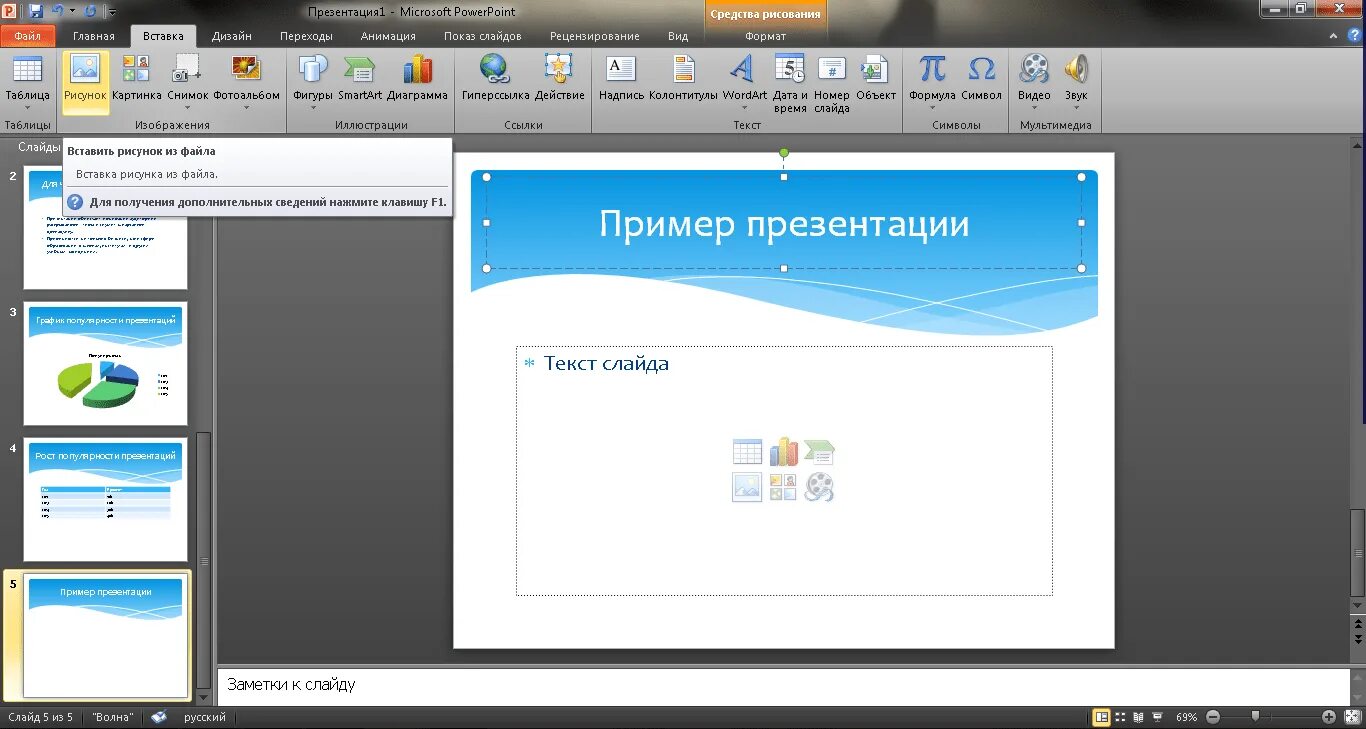Expand Фигуры dropdown arrow
1366x729 pixels.
tap(313, 108)
